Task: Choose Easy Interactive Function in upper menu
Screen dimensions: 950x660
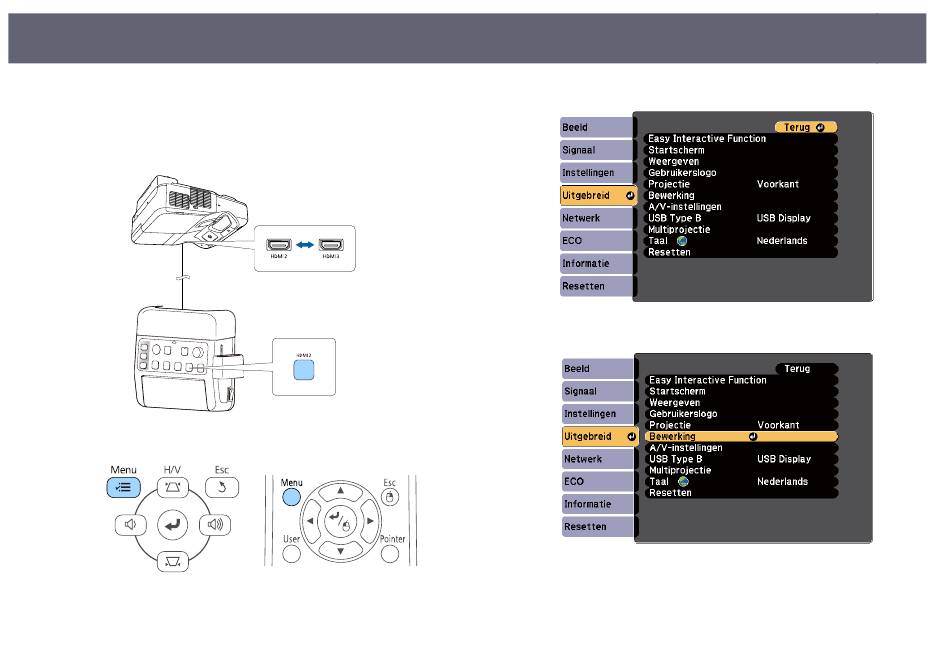Action: point(740,139)
